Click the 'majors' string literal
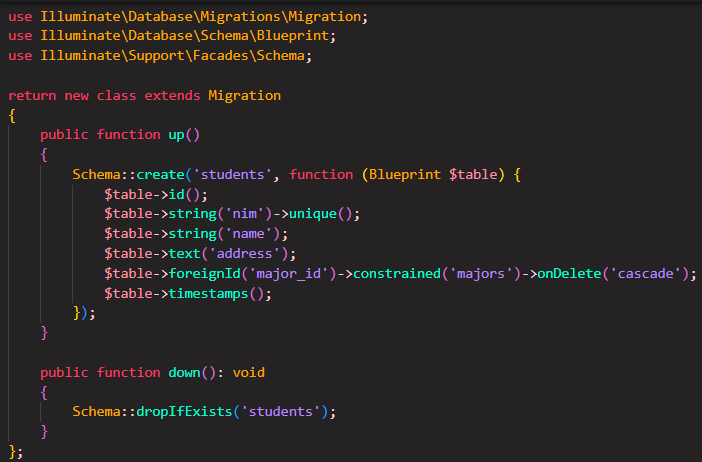702x462 pixels. pyautogui.click(x=481, y=274)
